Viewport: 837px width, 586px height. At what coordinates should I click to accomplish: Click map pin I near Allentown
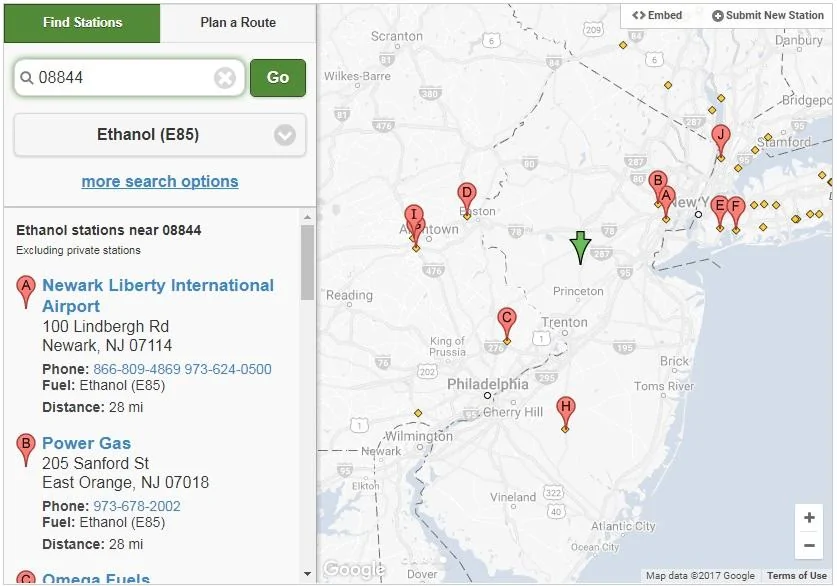coord(413,214)
